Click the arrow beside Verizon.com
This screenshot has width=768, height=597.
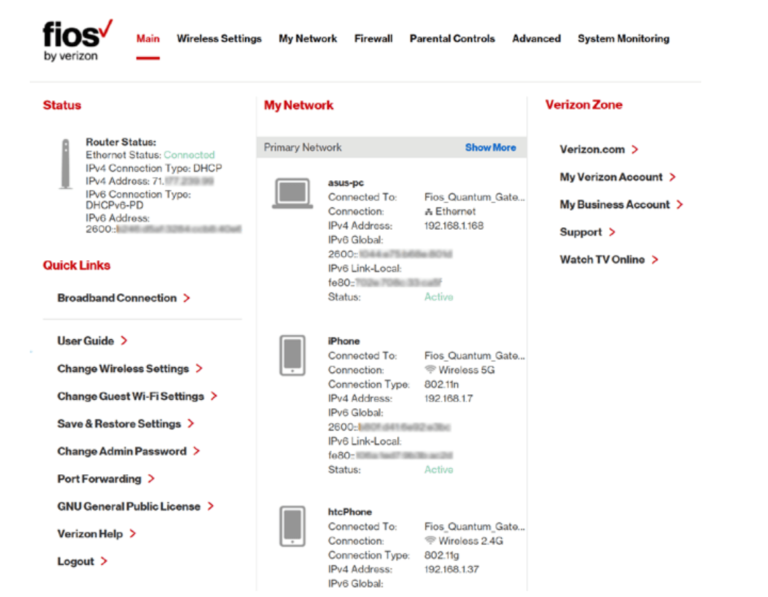635,149
